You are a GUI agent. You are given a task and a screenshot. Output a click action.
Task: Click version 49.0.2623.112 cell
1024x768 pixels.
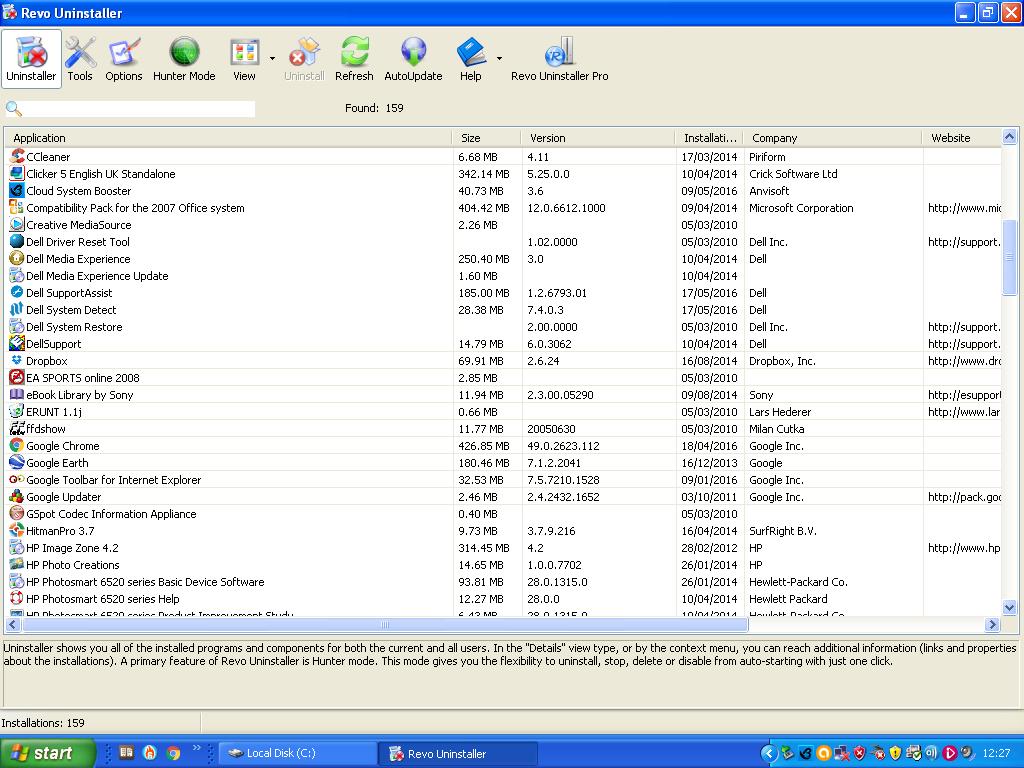click(x=563, y=445)
